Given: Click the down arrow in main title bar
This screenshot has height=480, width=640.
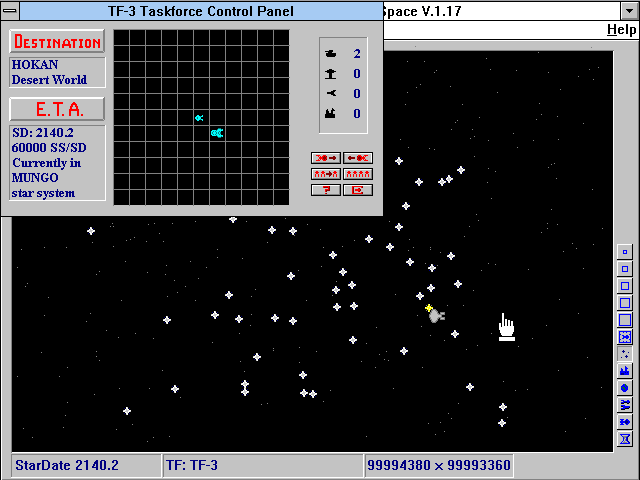Looking at the screenshot, I should pos(629,11).
